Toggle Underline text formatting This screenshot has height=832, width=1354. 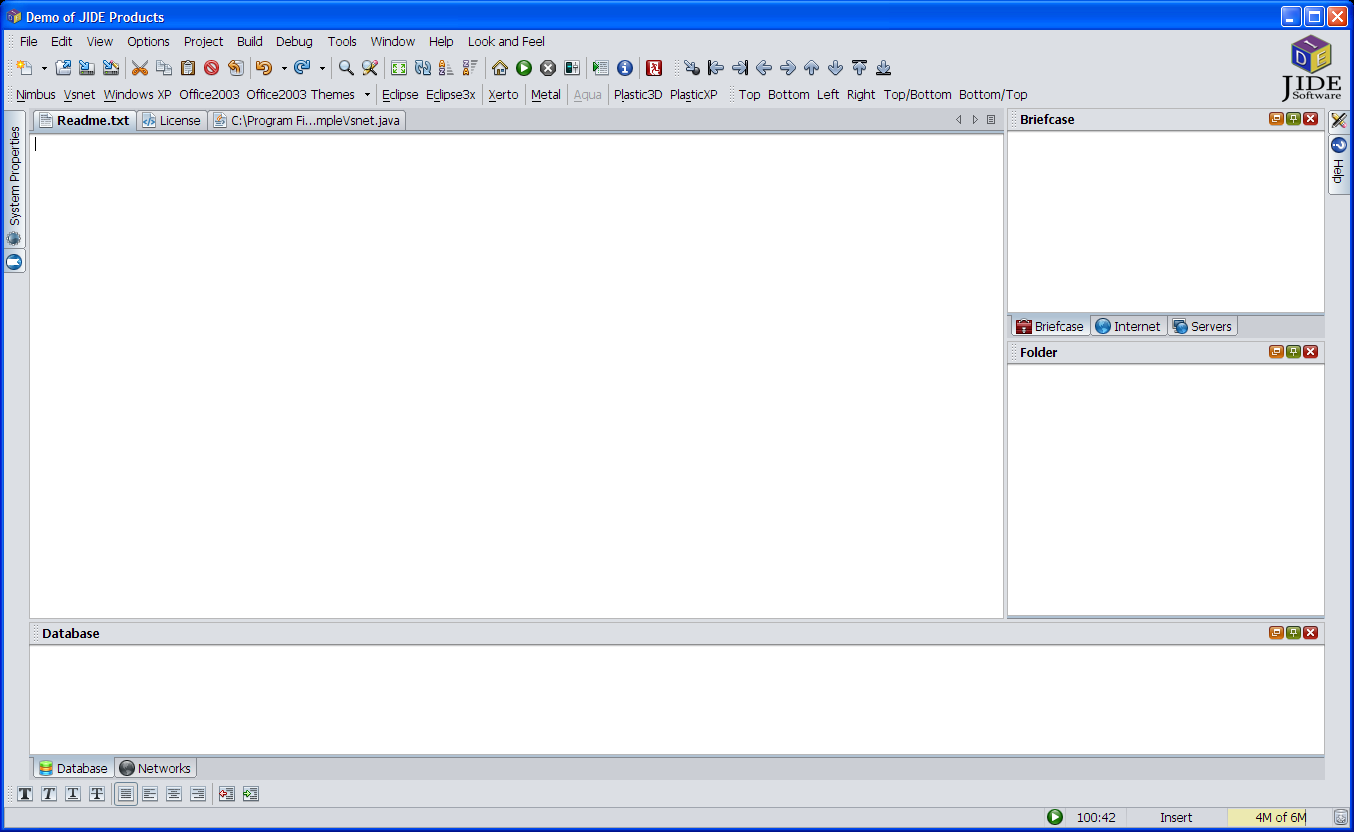[x=73, y=794]
